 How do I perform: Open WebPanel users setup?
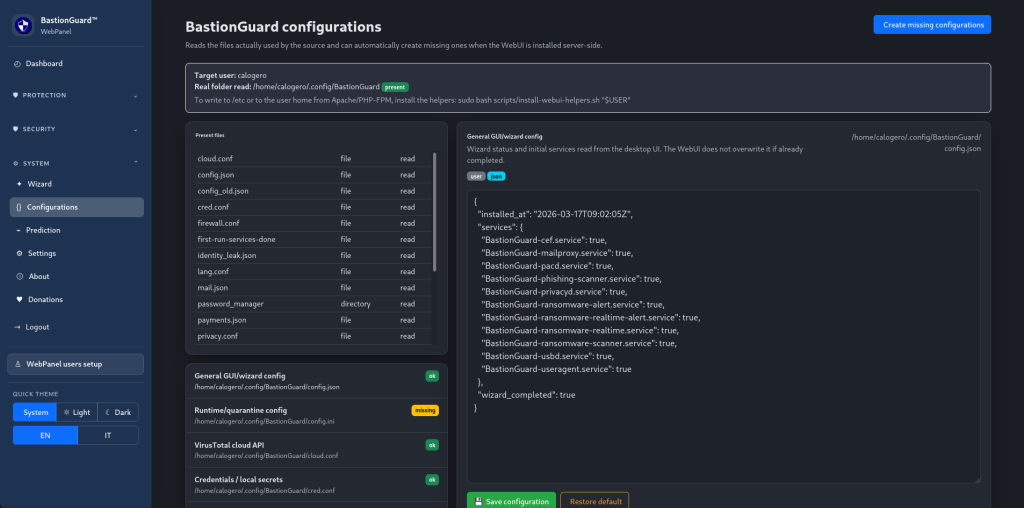pos(76,364)
